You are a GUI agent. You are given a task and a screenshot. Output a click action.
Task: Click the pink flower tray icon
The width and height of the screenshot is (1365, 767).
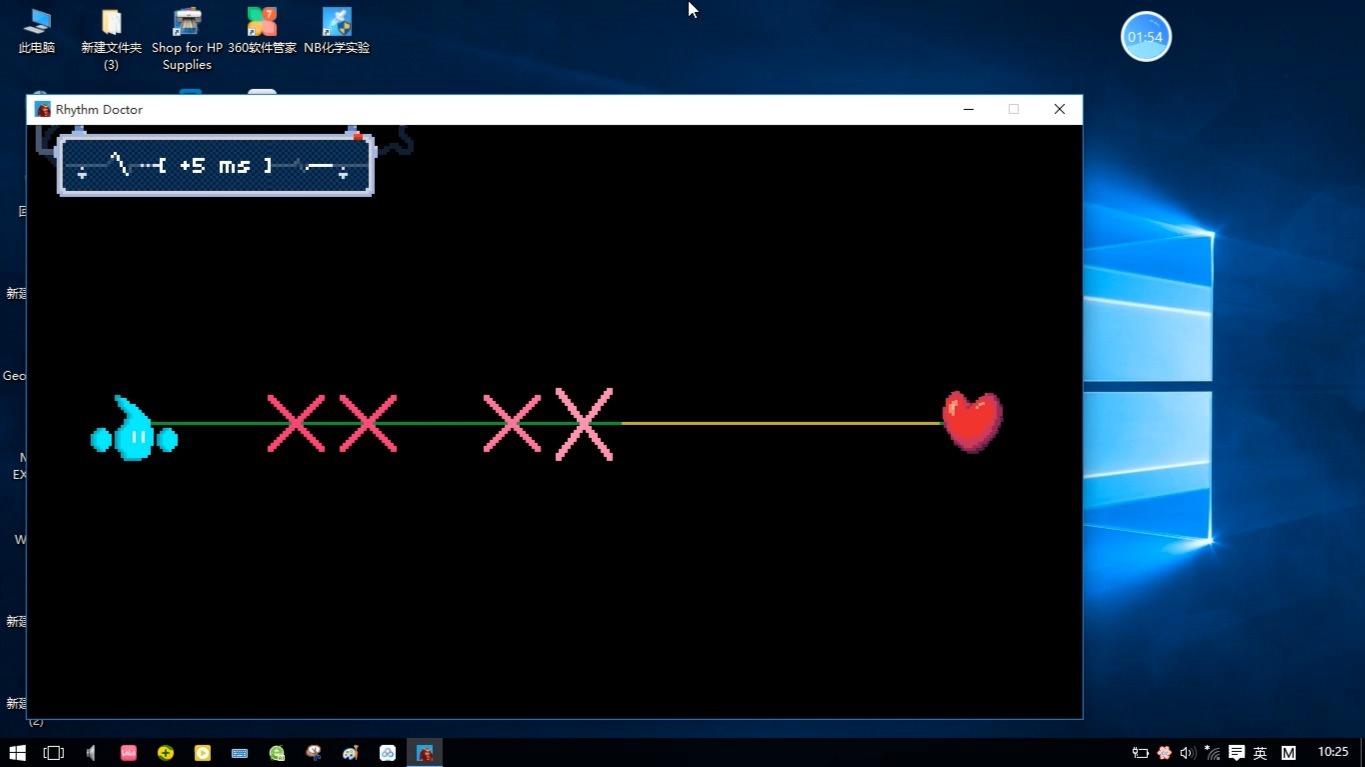coord(1164,753)
